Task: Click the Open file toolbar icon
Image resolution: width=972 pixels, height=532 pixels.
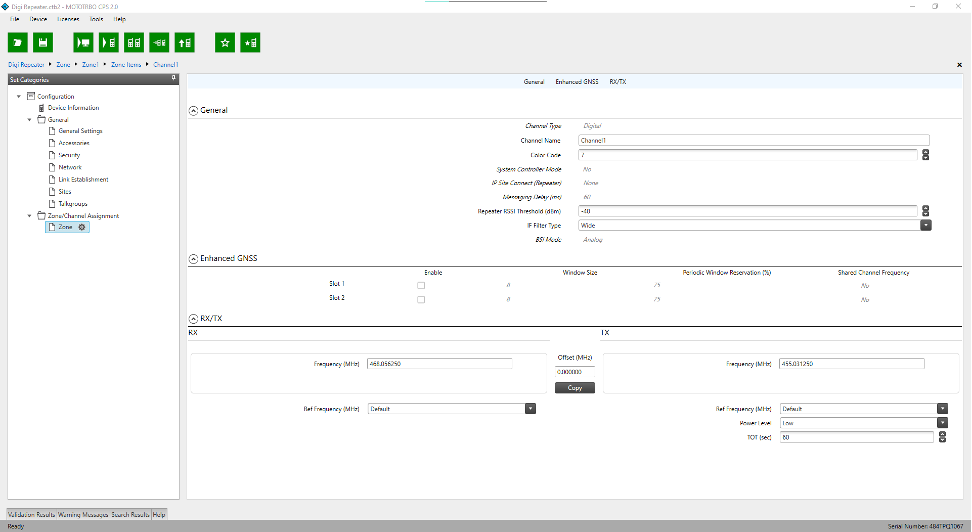Action: point(18,42)
